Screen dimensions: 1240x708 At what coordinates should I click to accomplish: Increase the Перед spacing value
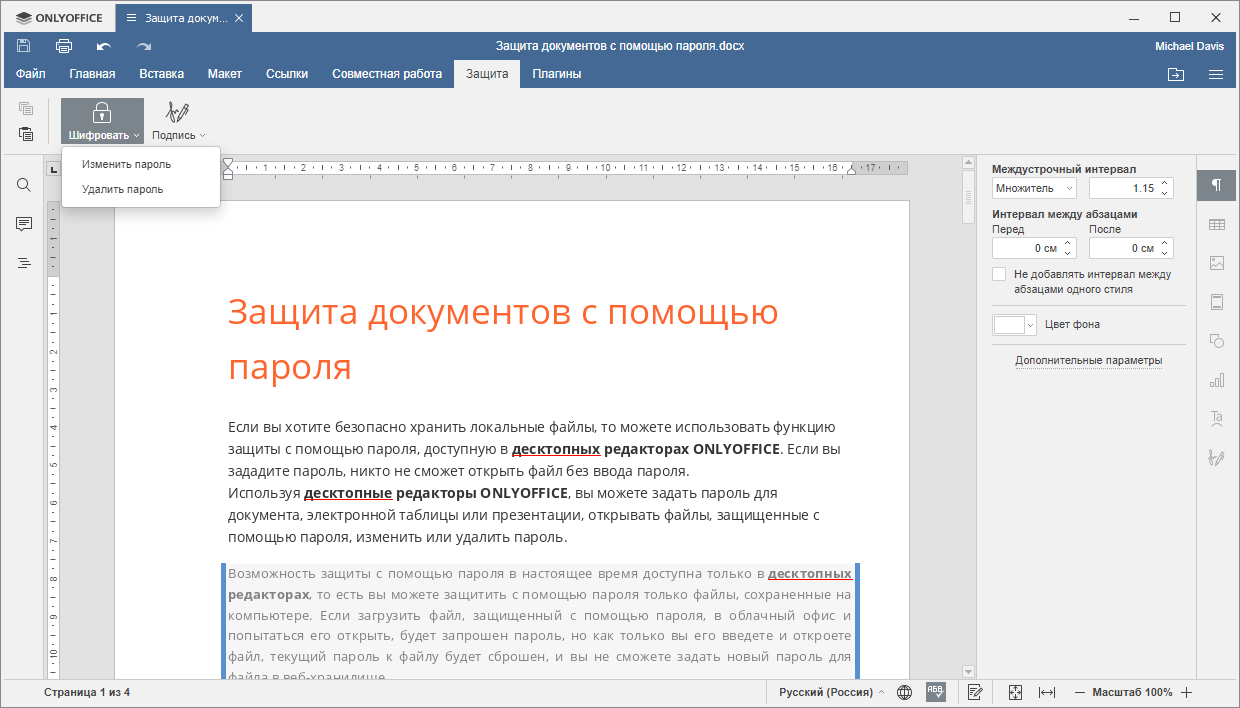[x=1067, y=244]
